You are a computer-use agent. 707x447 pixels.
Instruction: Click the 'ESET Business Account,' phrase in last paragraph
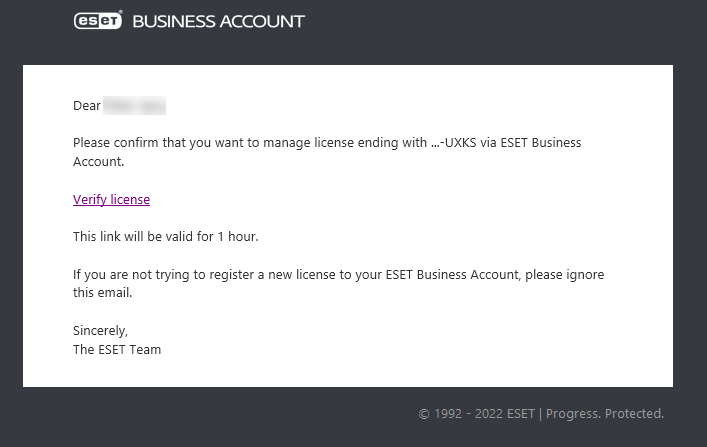[453, 275]
